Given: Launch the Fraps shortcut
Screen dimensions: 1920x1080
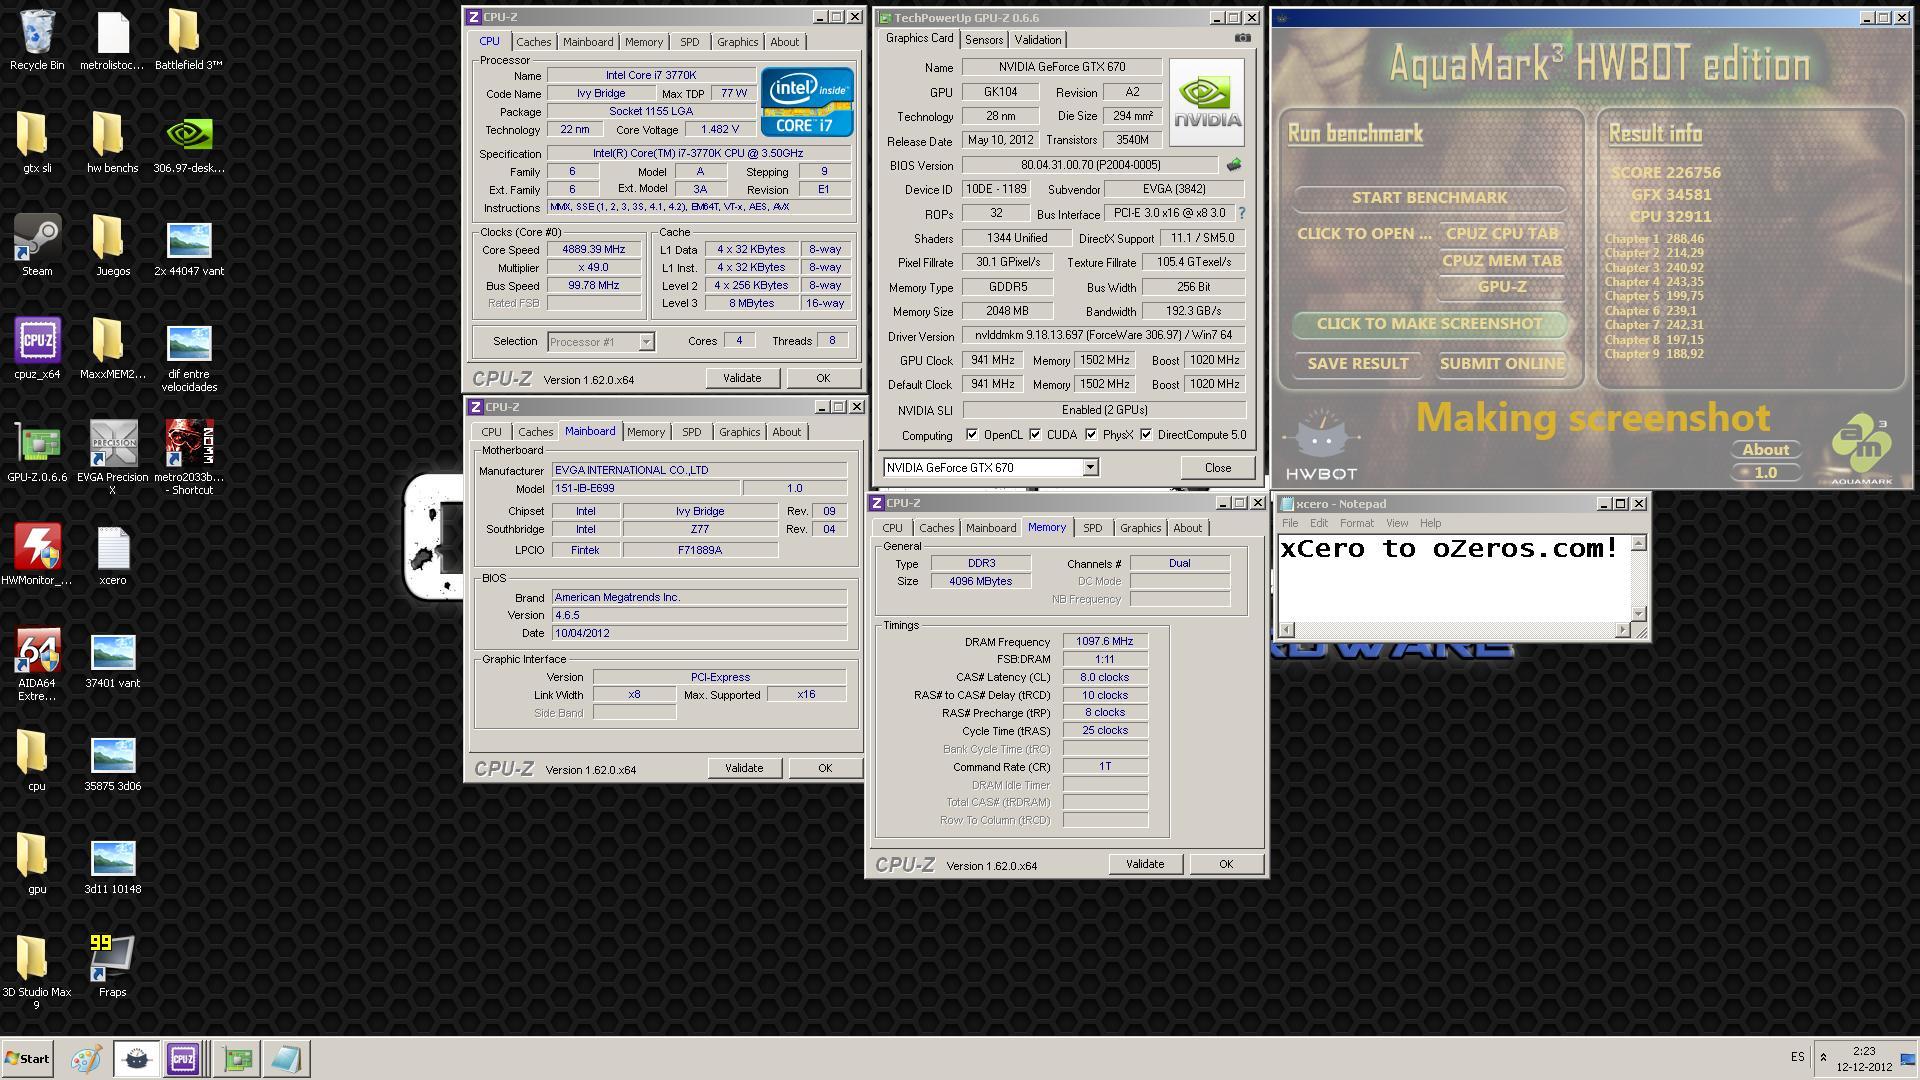Looking at the screenshot, I should point(112,966).
